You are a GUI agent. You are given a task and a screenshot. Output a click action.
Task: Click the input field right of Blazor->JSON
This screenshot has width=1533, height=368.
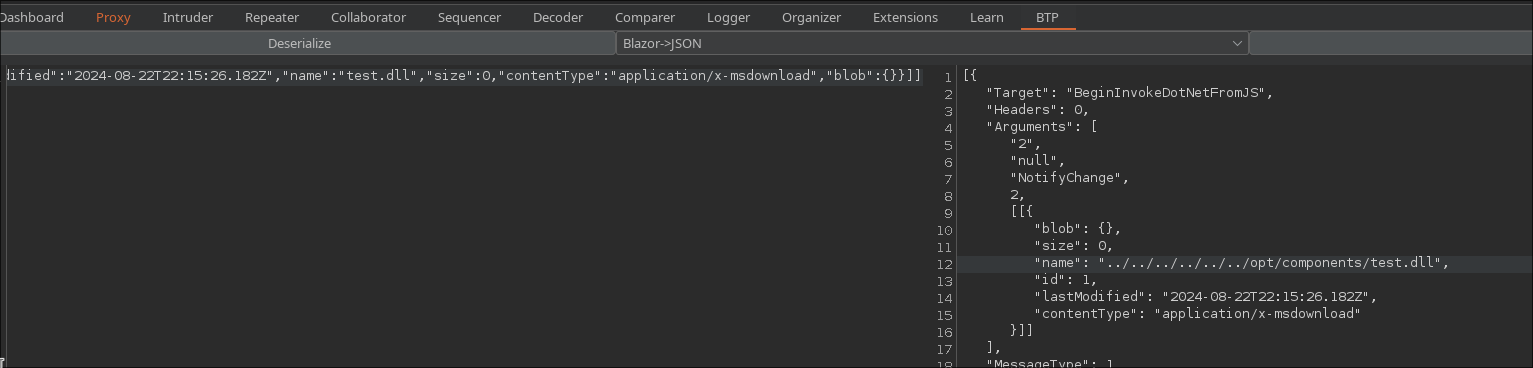click(x=1390, y=44)
